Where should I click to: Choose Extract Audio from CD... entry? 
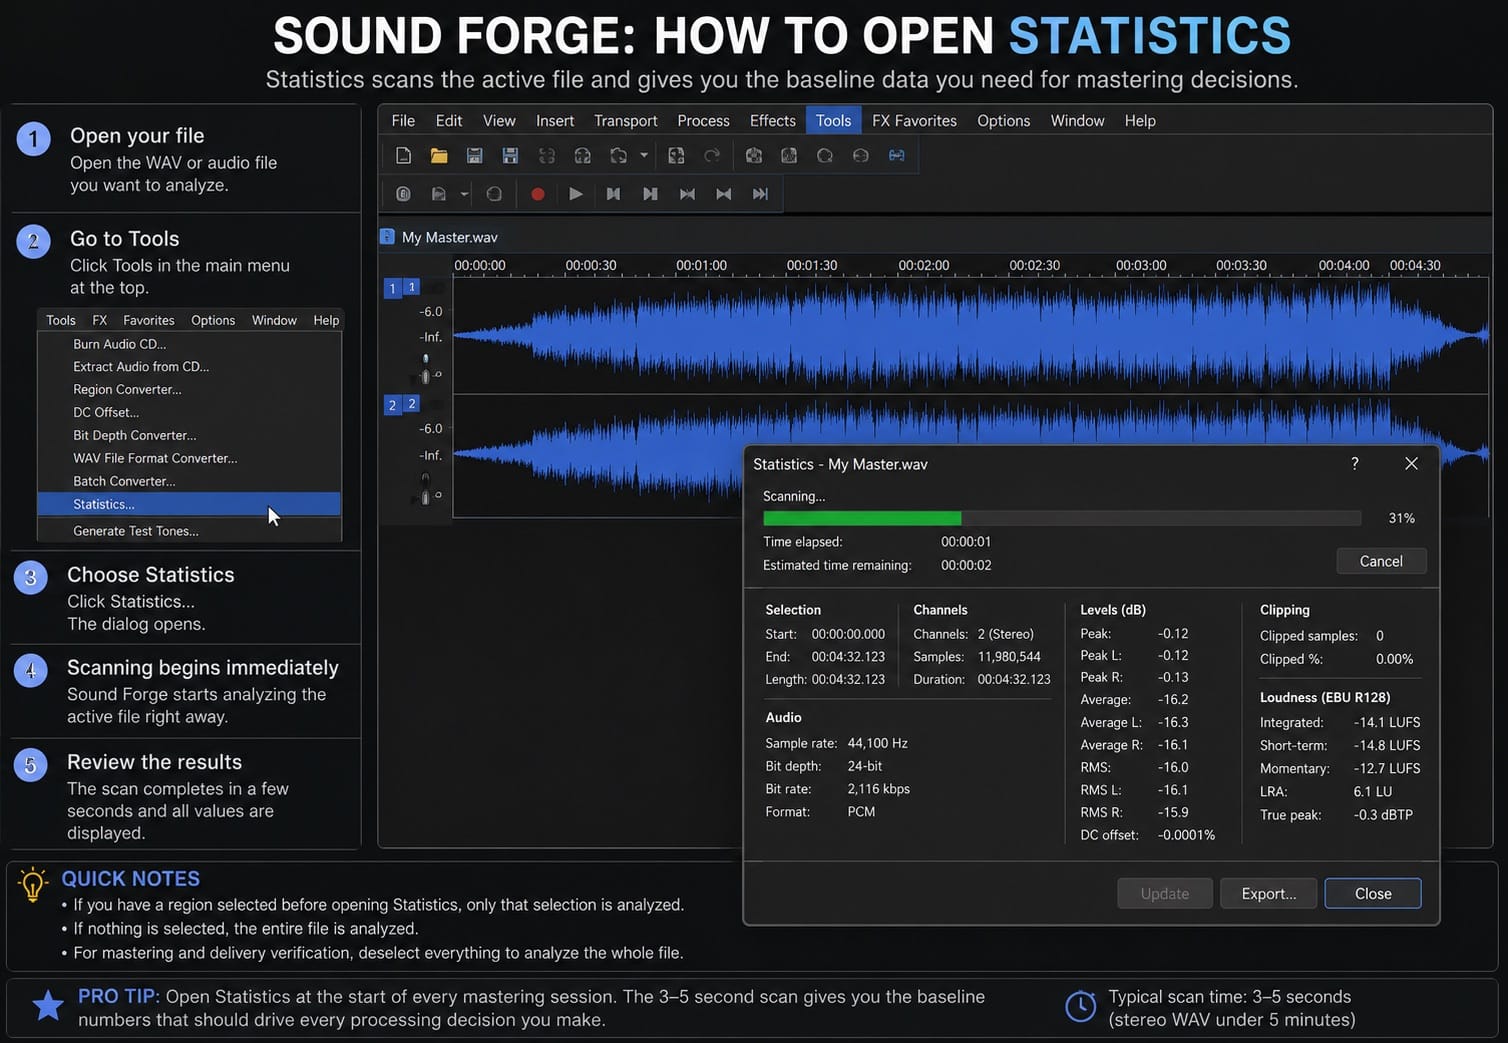pyautogui.click(x=190, y=367)
